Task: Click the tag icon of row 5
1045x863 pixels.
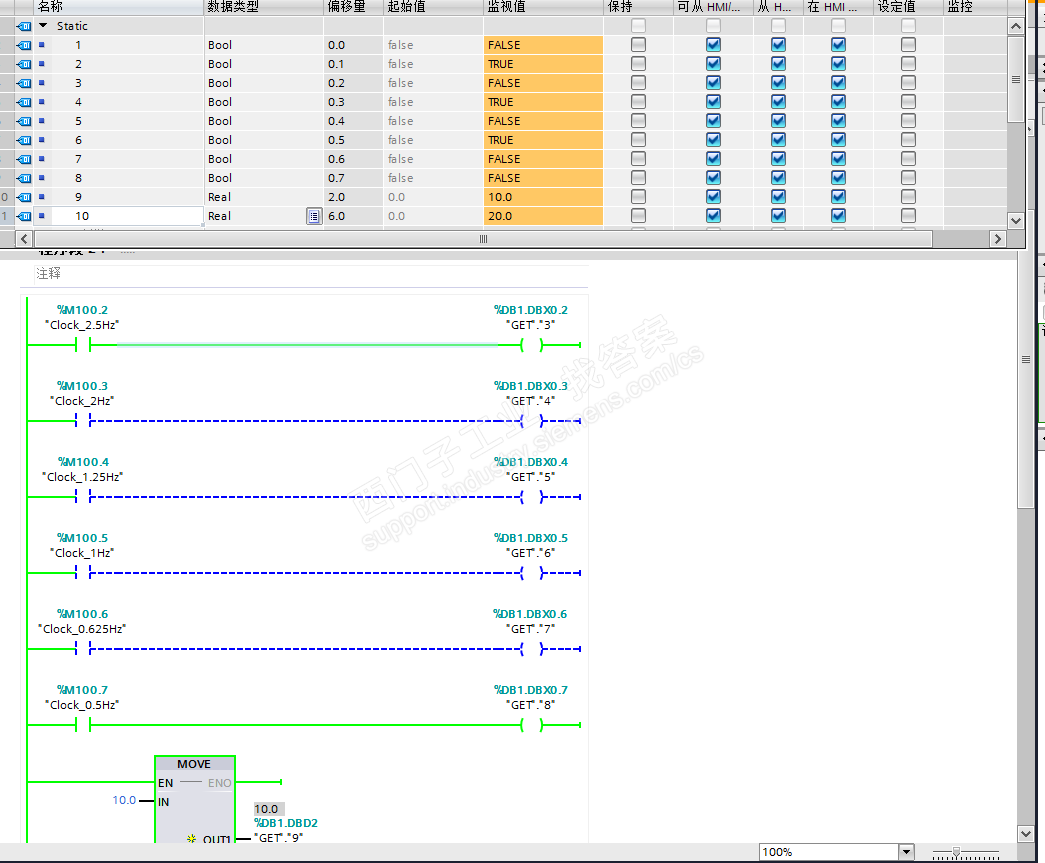Action: click(24, 121)
